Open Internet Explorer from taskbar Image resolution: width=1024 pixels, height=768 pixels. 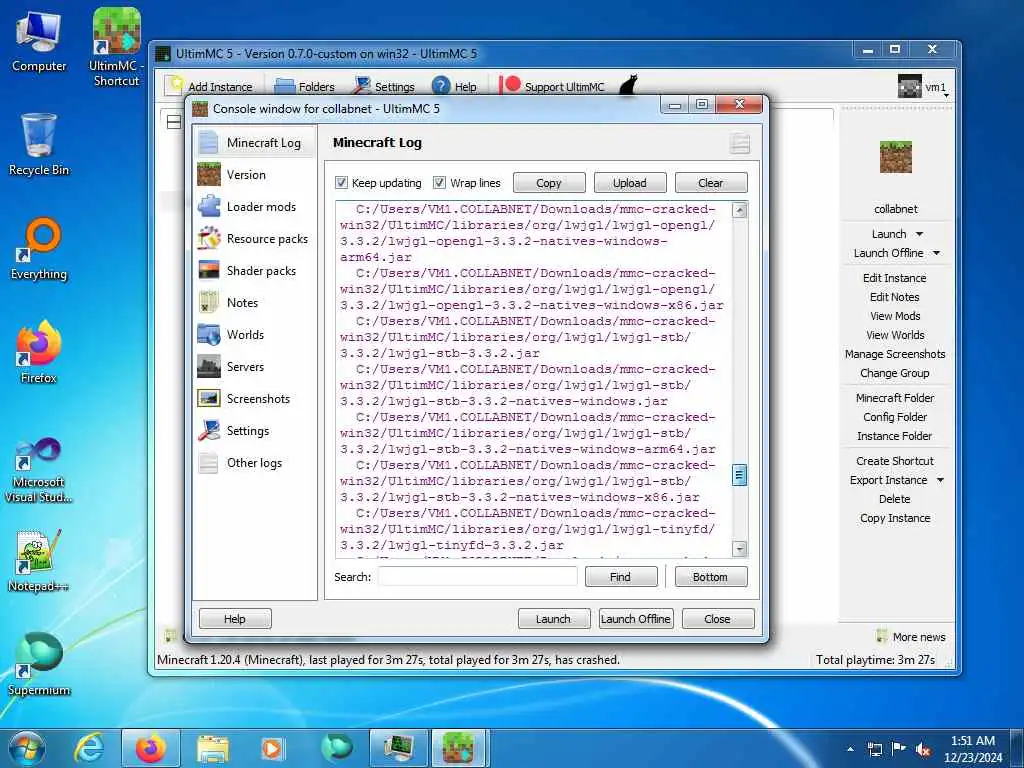point(89,748)
